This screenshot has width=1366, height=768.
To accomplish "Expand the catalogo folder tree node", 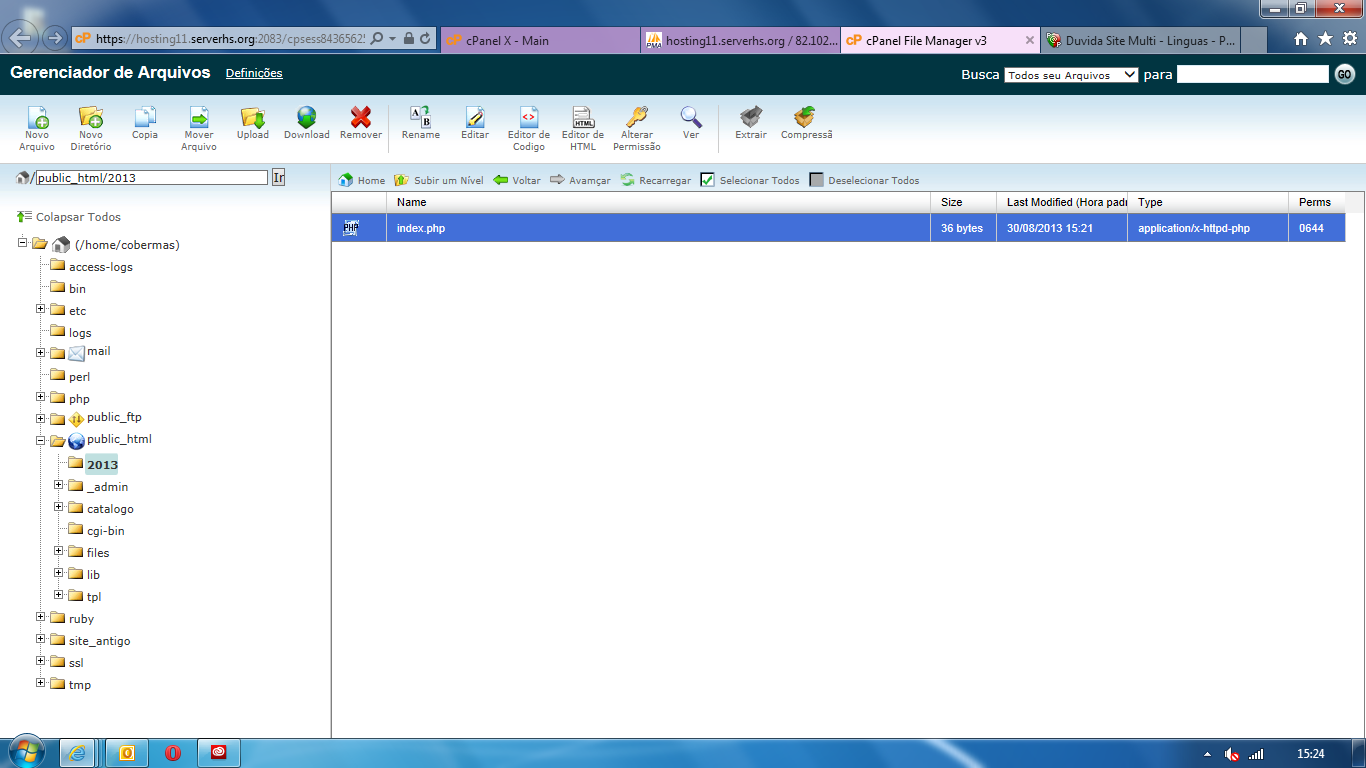I will pyautogui.click(x=59, y=507).
